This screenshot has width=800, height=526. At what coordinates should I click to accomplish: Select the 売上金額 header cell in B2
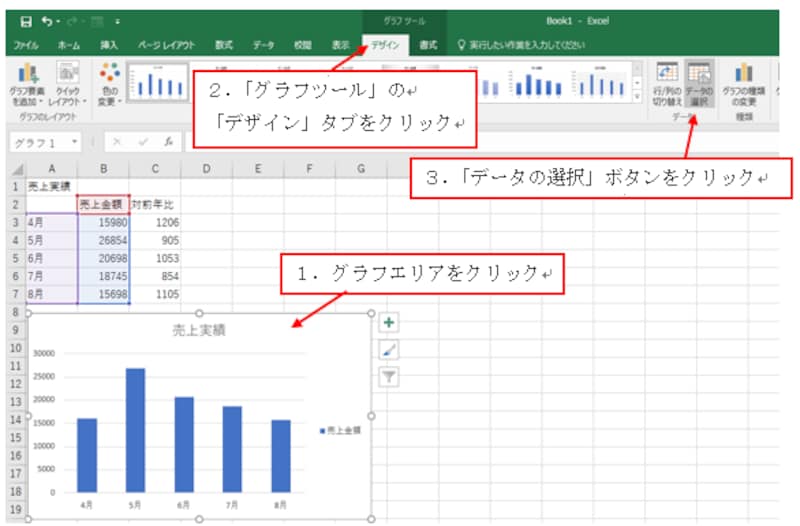pyautogui.click(x=104, y=205)
